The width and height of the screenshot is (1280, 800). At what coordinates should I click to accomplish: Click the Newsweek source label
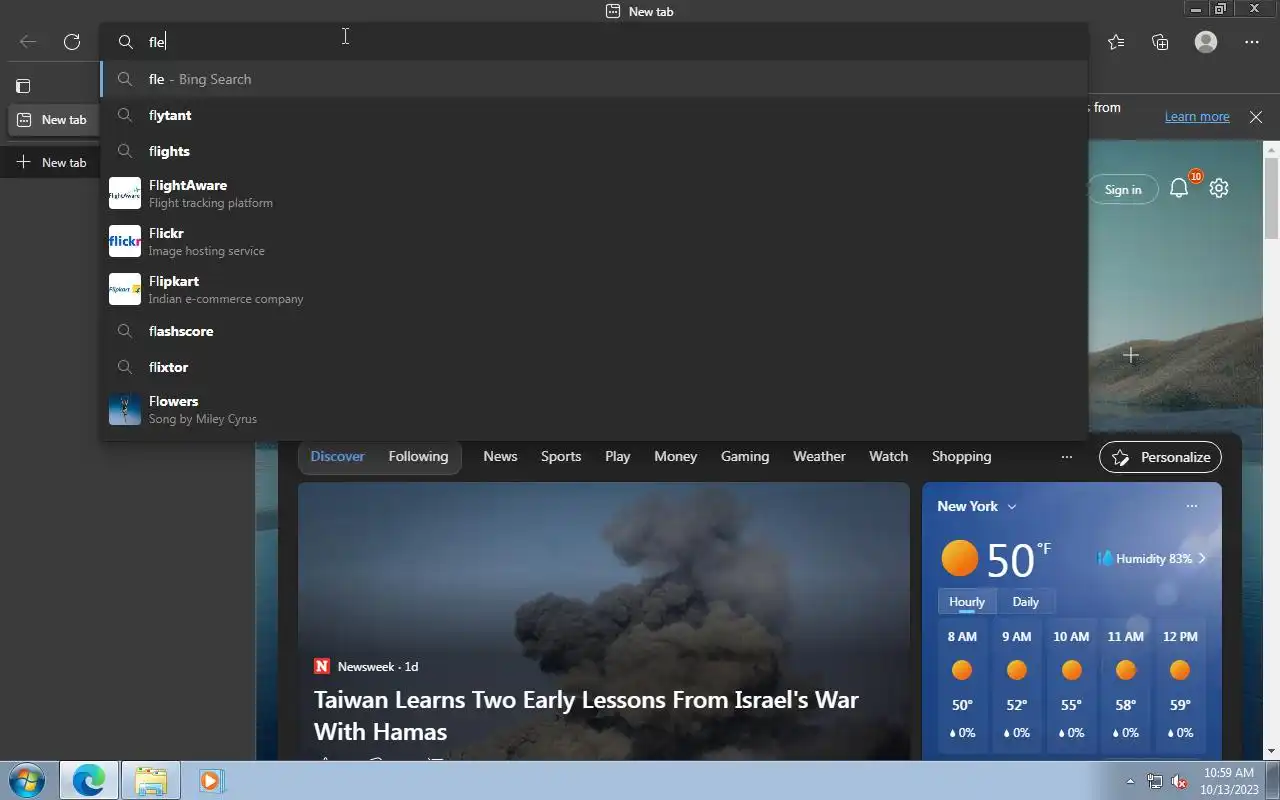click(366, 666)
